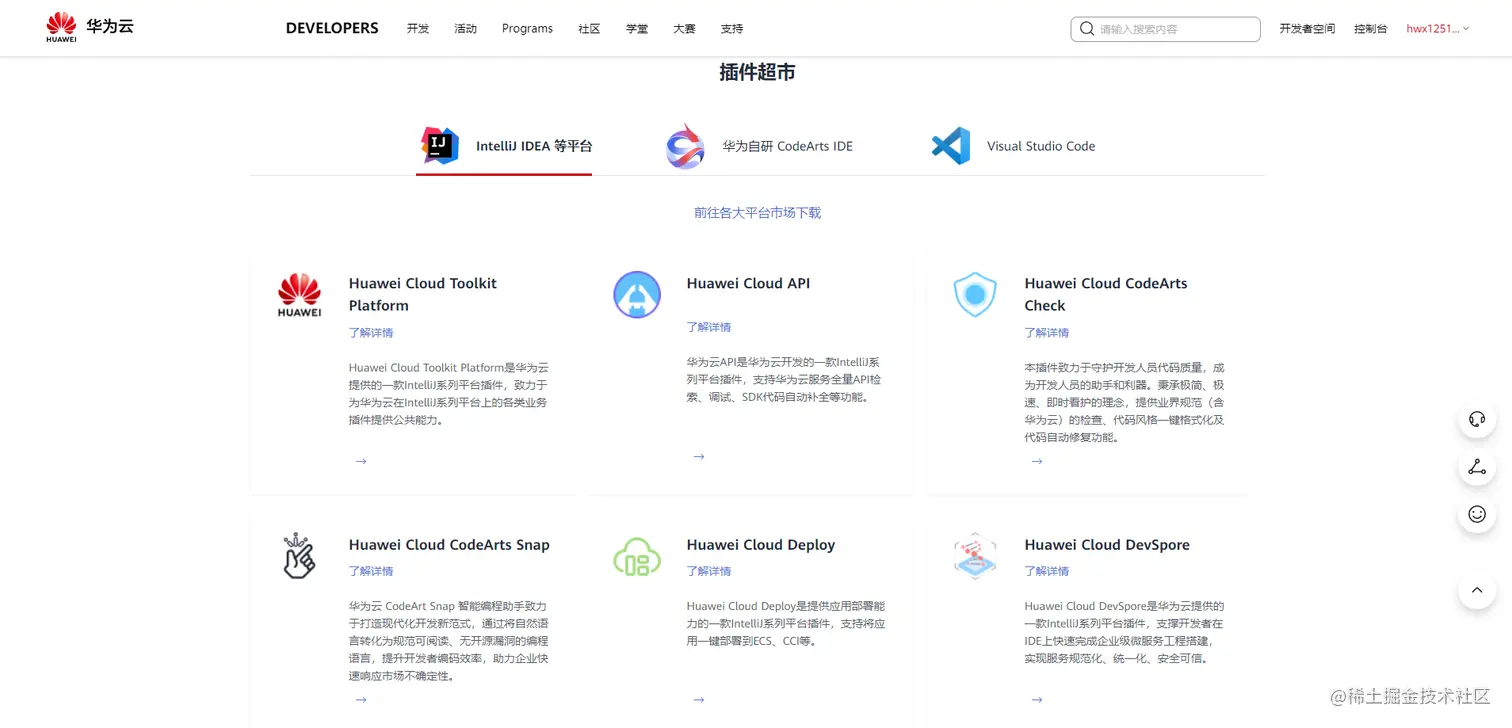Click the back-to-top arrow button
Screen dimensions: 1512x728
click(x=1477, y=590)
